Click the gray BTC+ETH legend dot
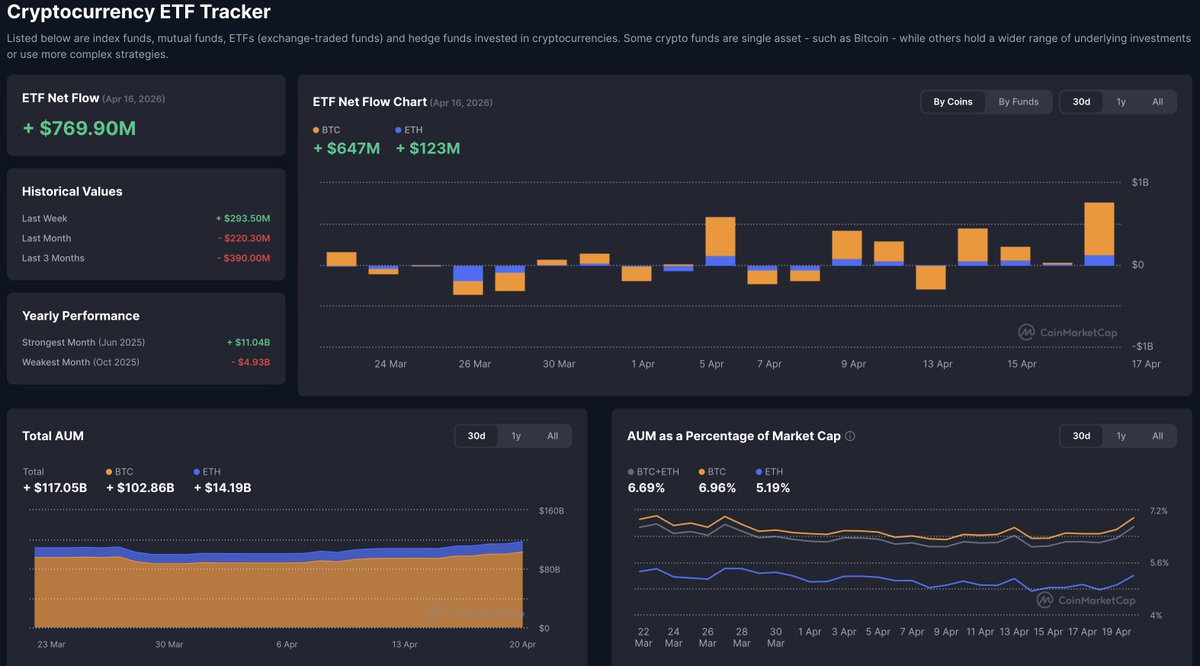This screenshot has height=666, width=1200. (x=630, y=471)
